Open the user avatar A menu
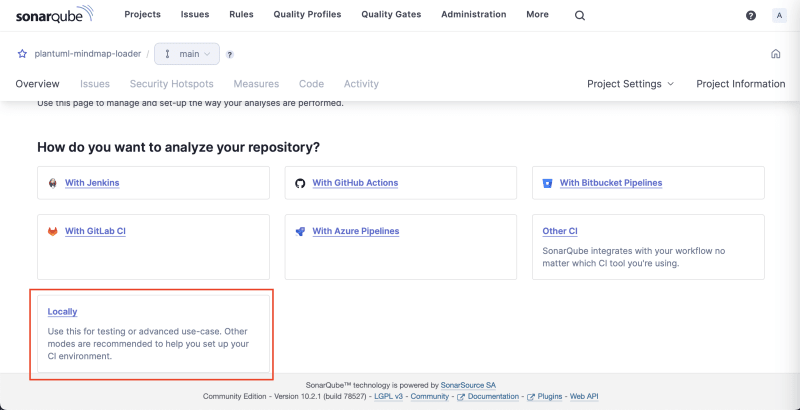The height and width of the screenshot is (410, 800). pos(779,15)
